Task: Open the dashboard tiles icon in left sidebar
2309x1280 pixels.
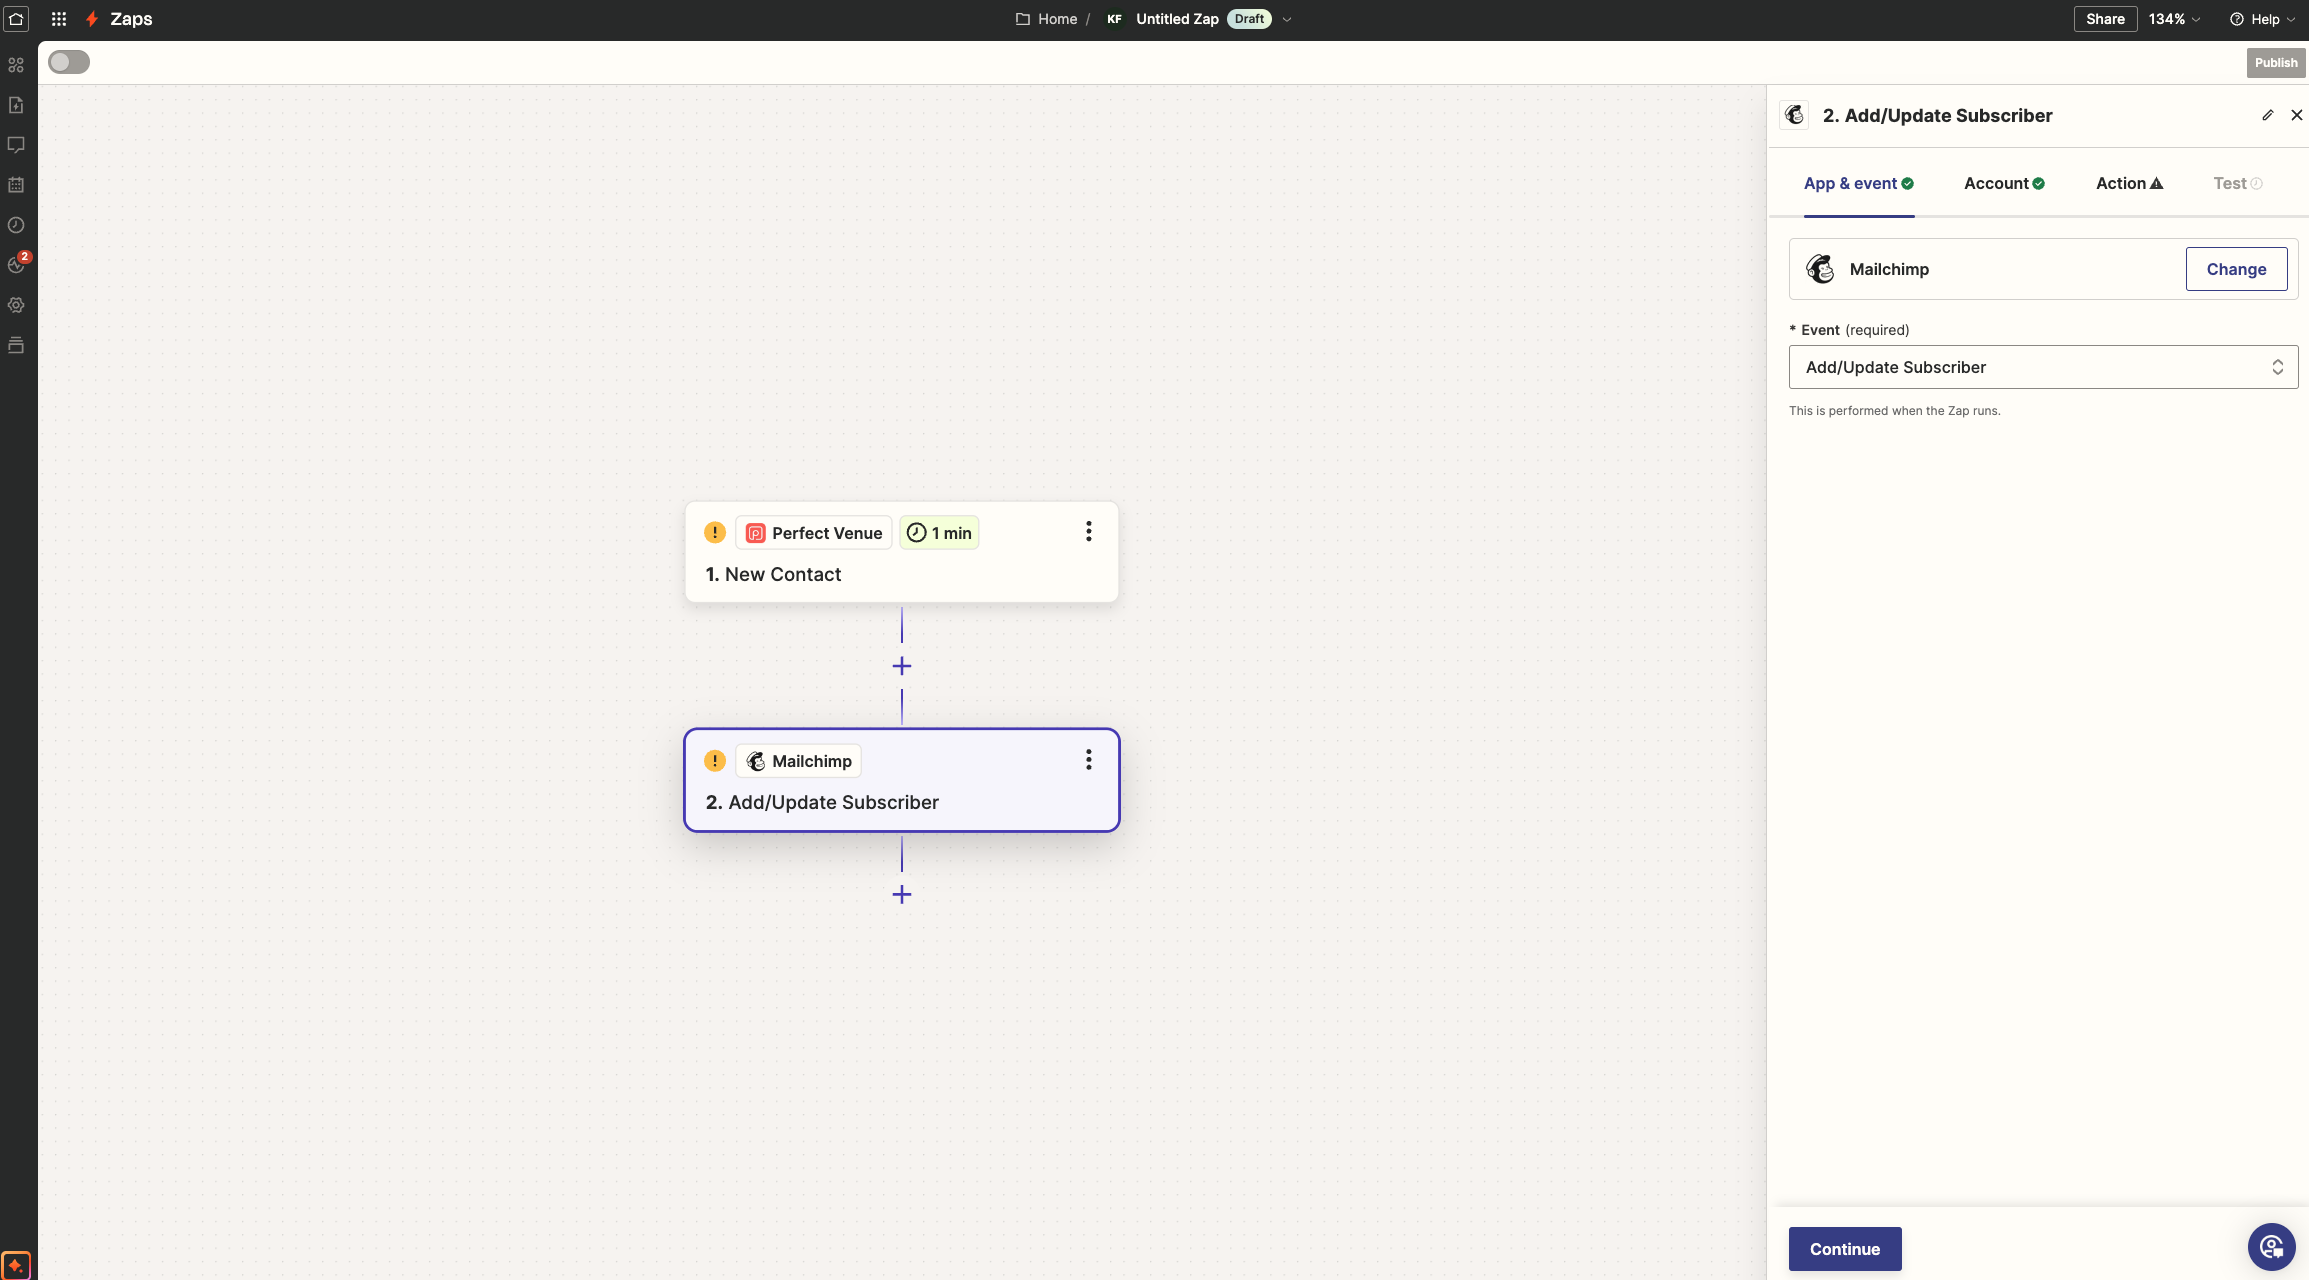Action: (16, 65)
